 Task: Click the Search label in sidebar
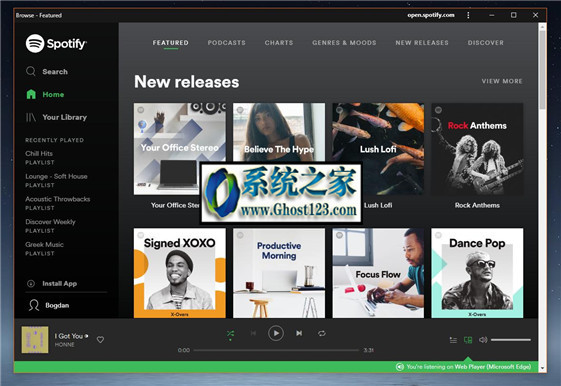tap(55, 72)
